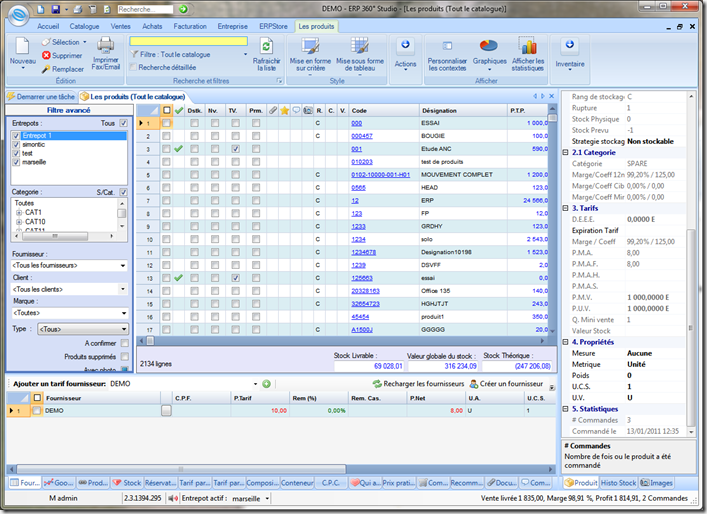The image size is (707, 514).
Task: Click the Supprimer red cross icon
Action: pos(46,55)
